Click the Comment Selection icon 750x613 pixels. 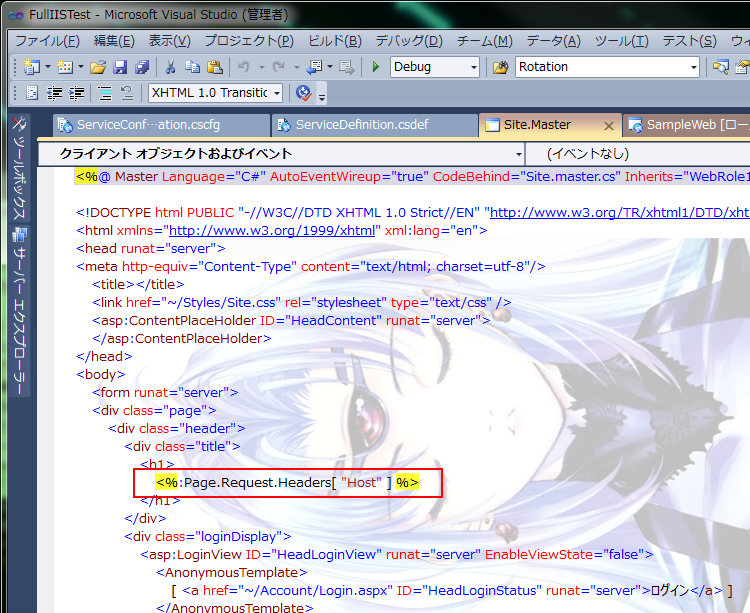coord(105,93)
